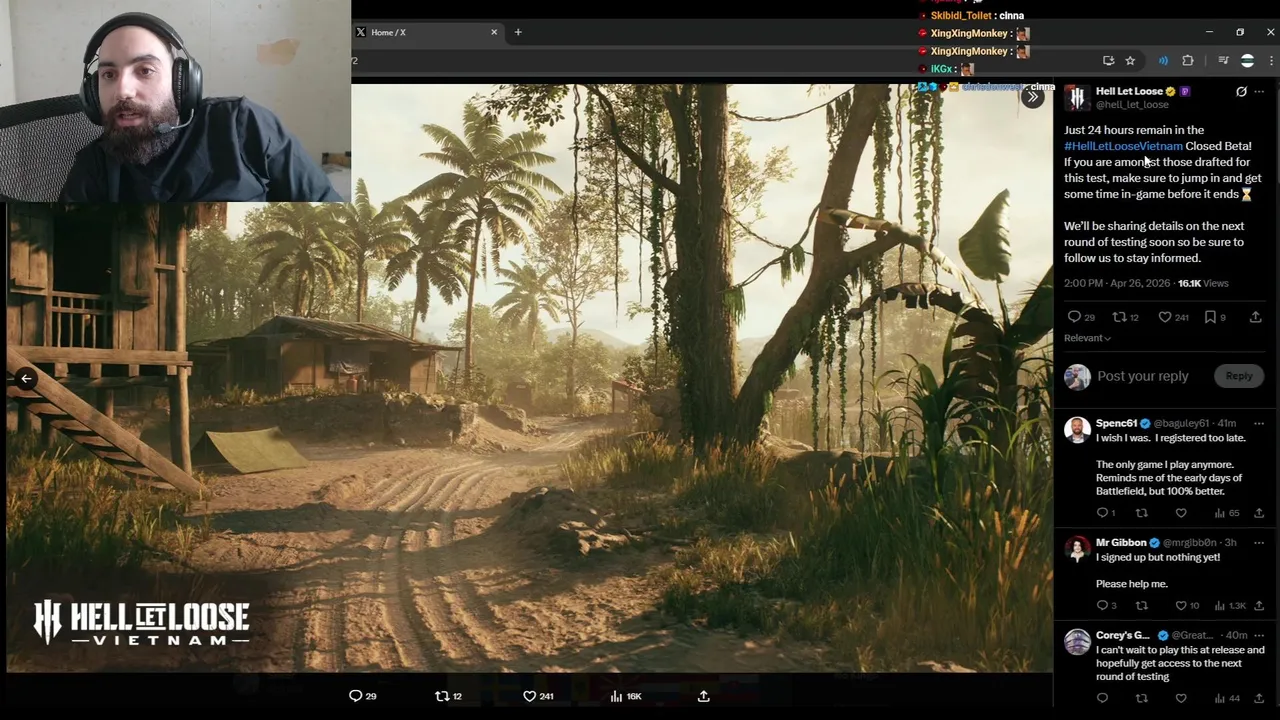
Task: Like Corey's comment
Action: tap(1181, 698)
